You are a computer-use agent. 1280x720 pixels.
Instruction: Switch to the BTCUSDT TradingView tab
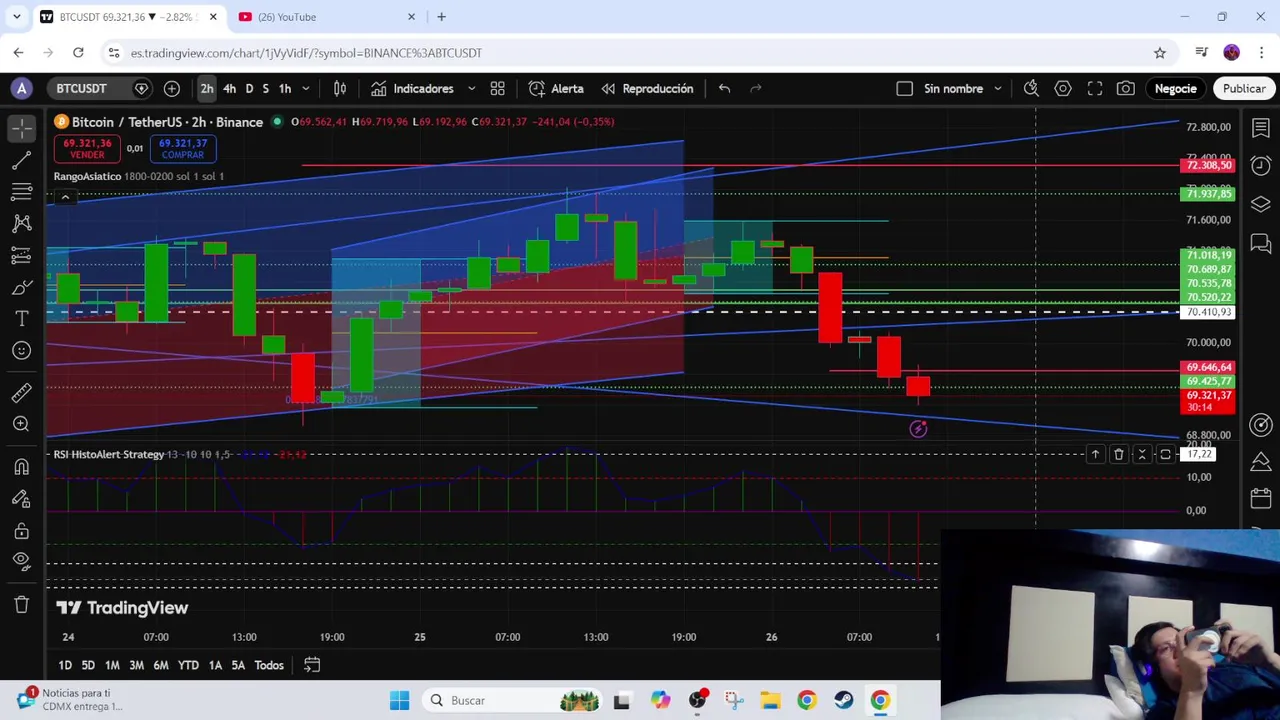coord(128,17)
